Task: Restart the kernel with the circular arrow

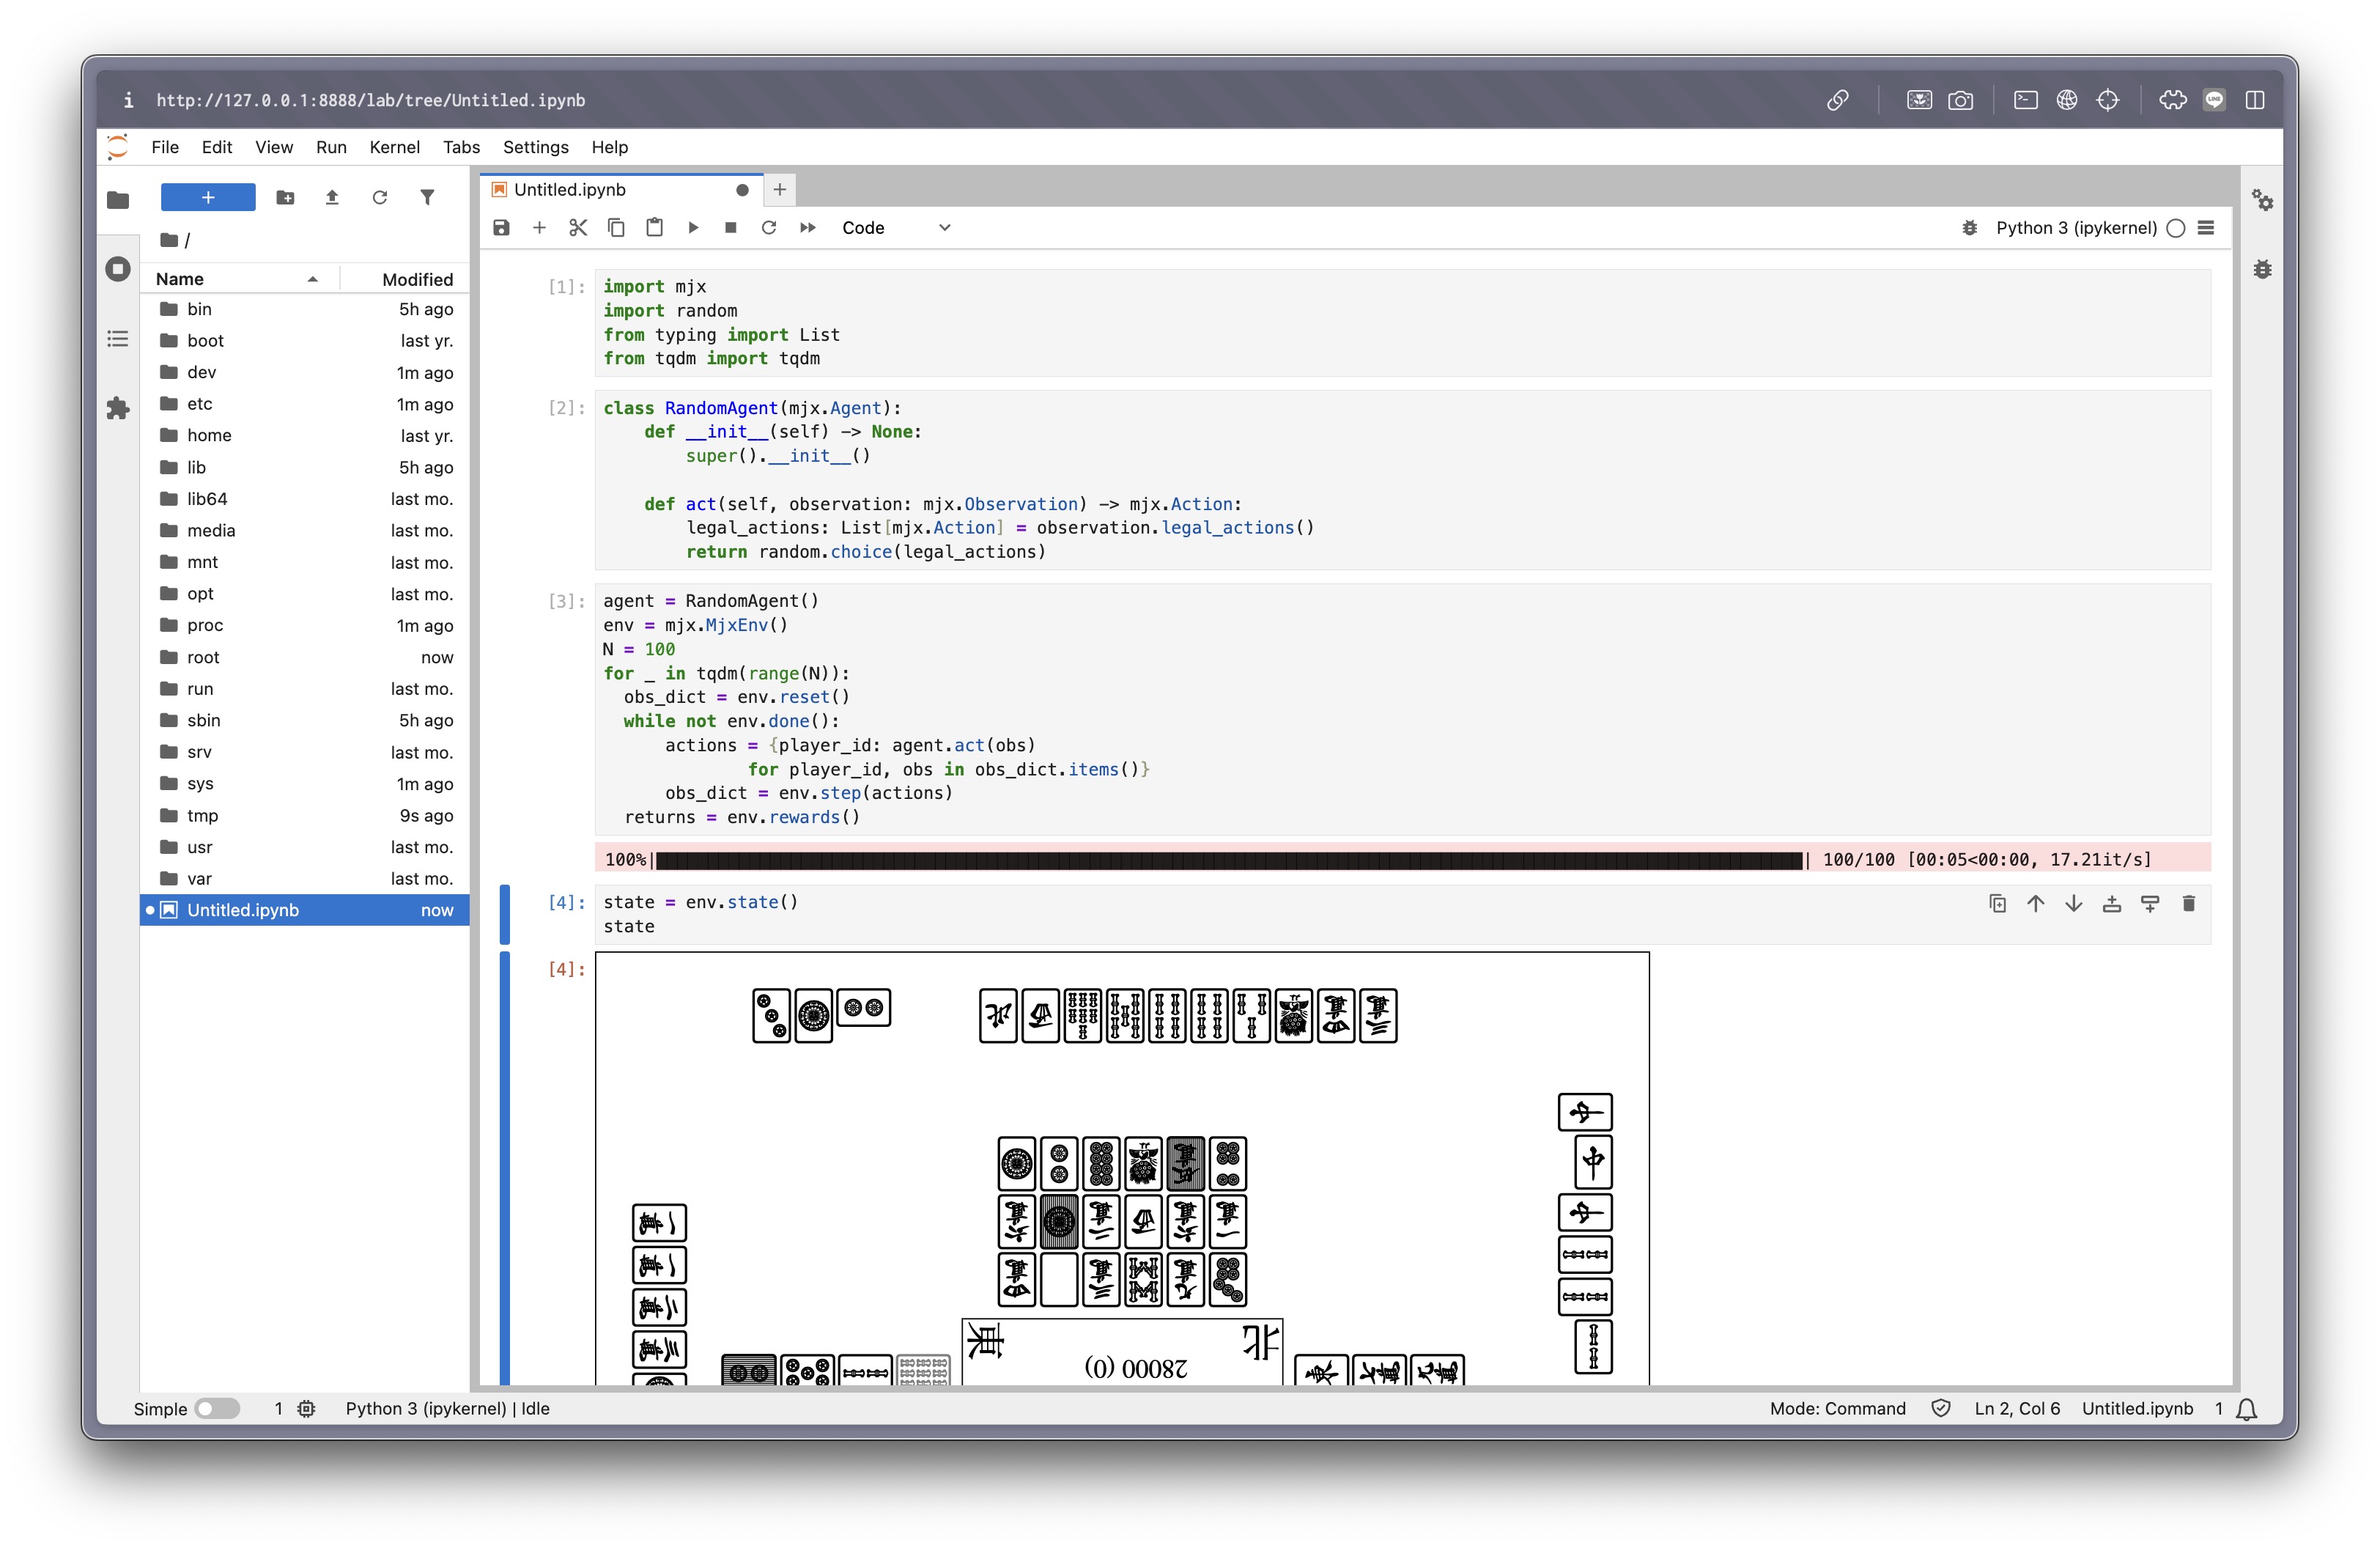Action: point(769,228)
